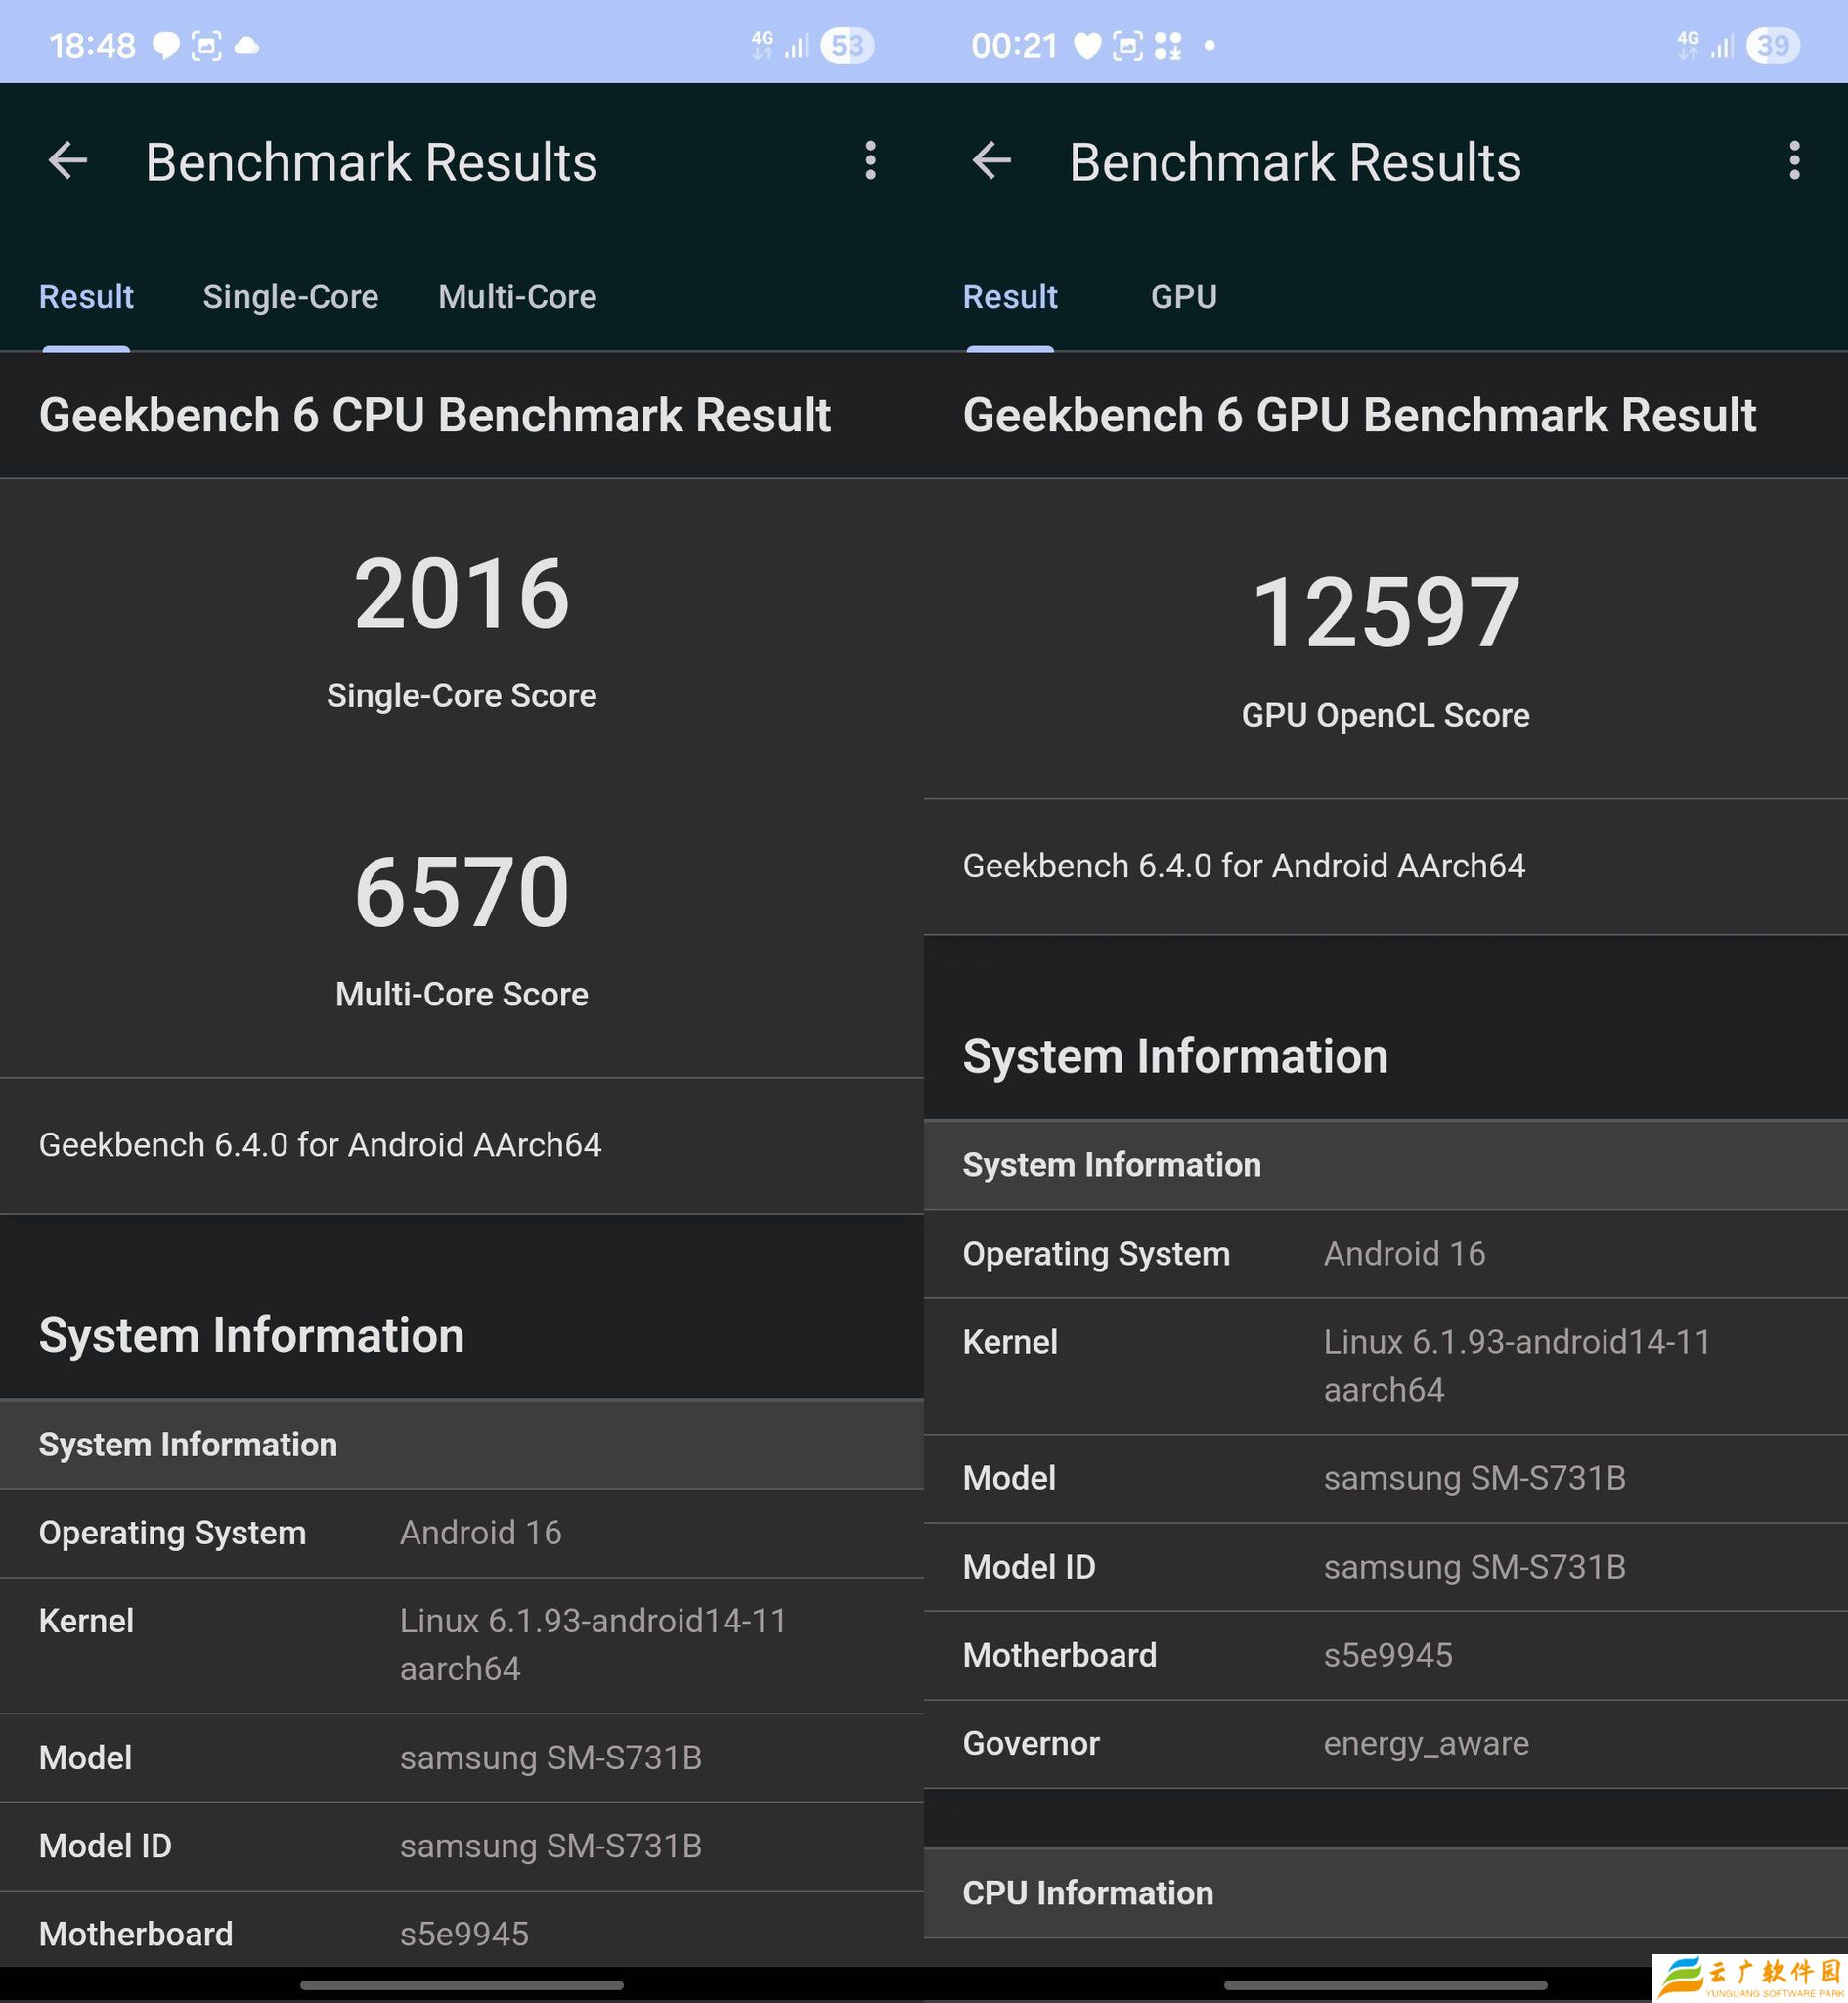The height and width of the screenshot is (2003, 1848).
Task: Open overflow menu on CPU results screen
Action: (871, 160)
